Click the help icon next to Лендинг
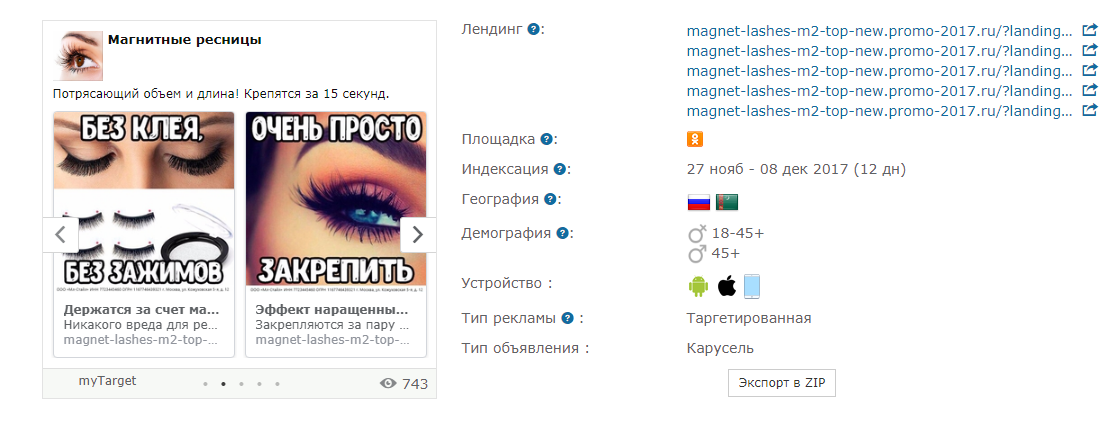 tap(533, 30)
